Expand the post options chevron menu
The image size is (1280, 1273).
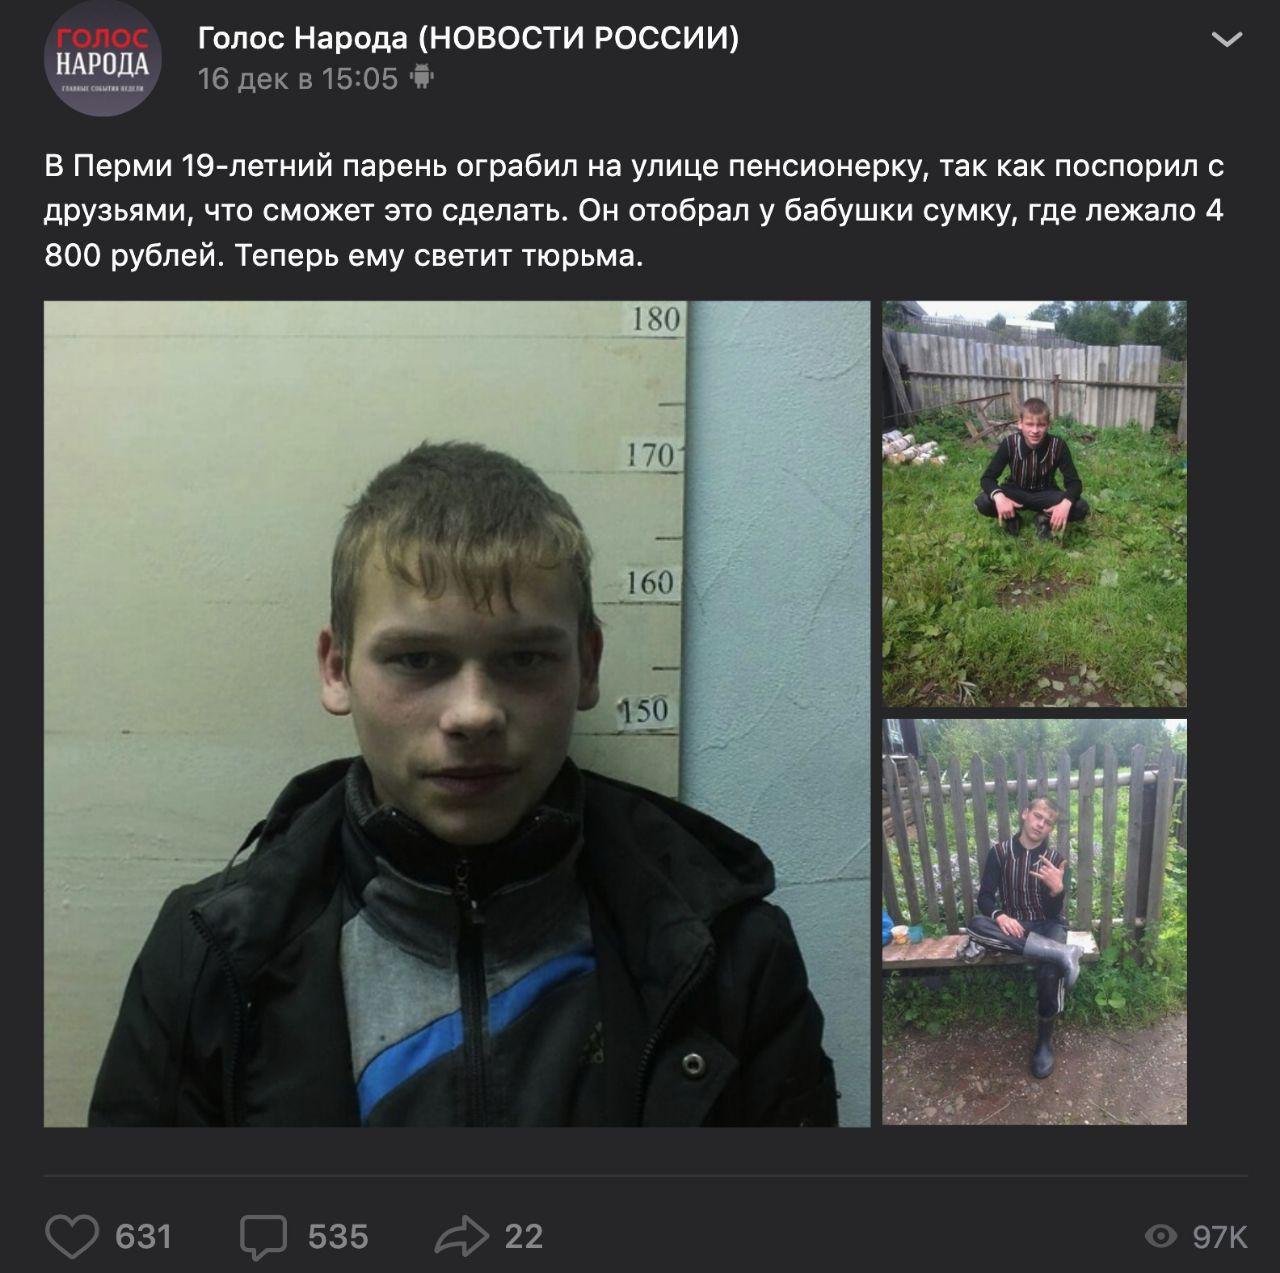[x=1227, y=40]
